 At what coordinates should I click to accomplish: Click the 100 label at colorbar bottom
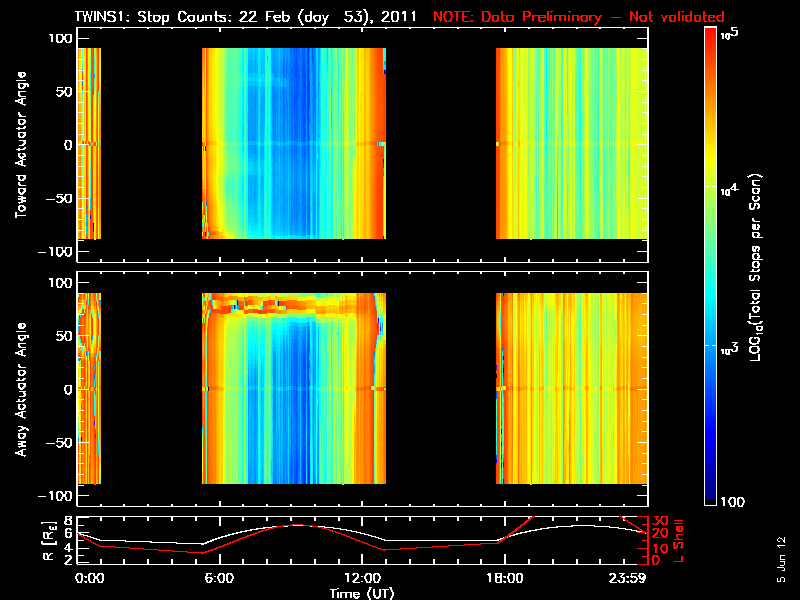click(x=733, y=502)
